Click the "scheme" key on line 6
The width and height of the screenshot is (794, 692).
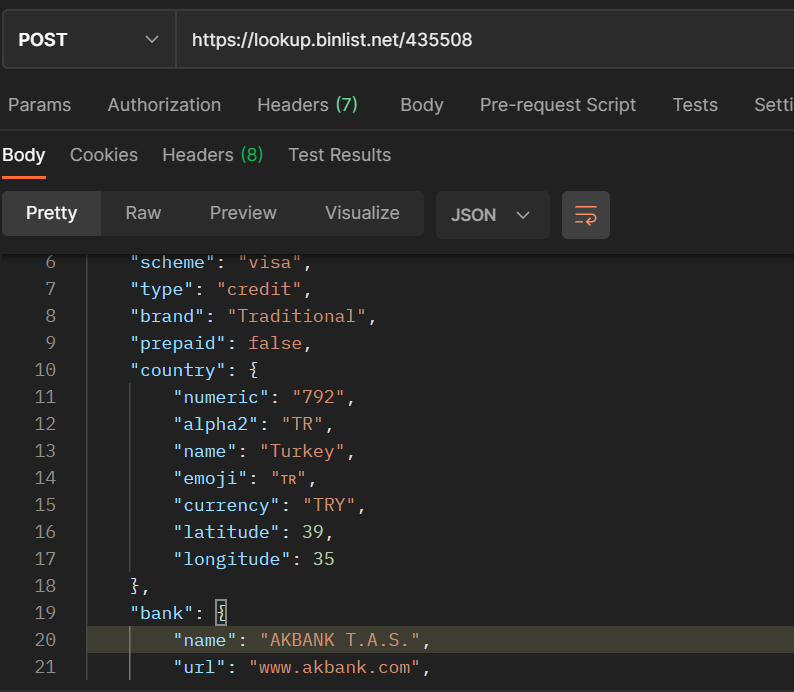point(173,262)
